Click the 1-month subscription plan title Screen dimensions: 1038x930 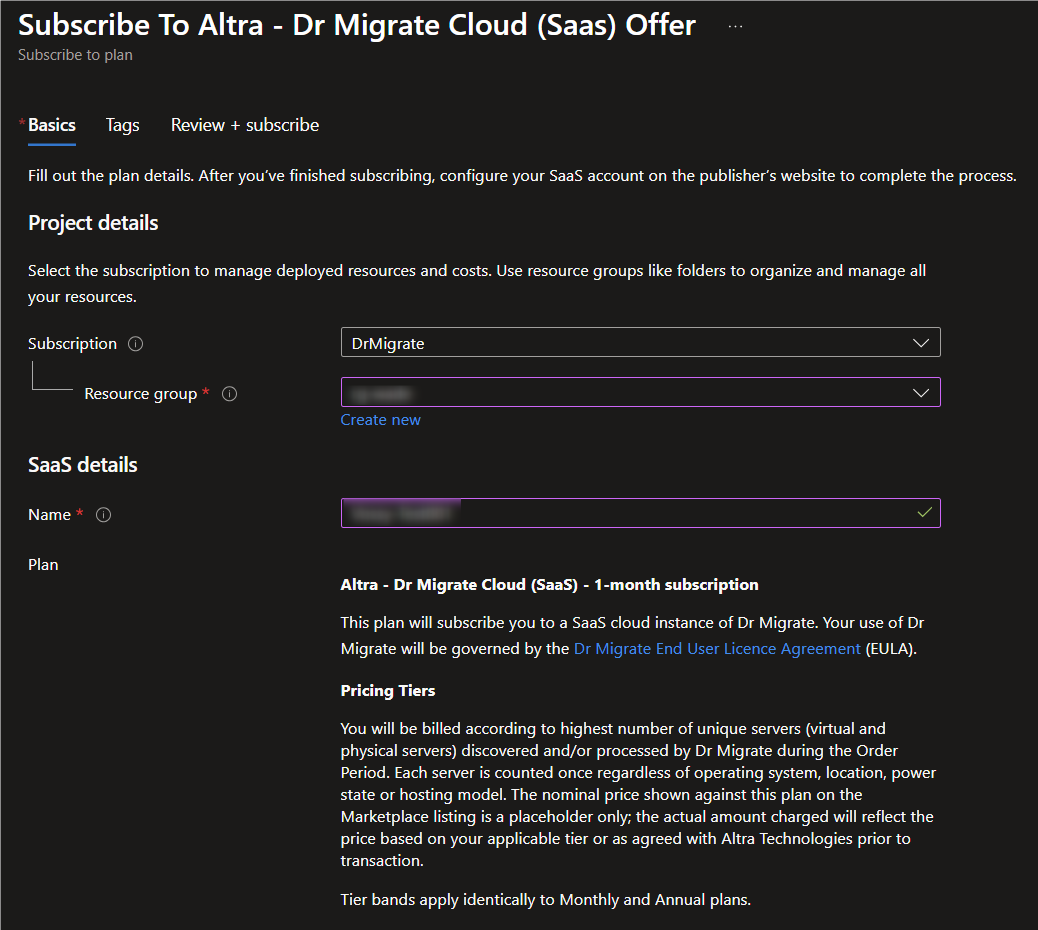[x=549, y=584]
